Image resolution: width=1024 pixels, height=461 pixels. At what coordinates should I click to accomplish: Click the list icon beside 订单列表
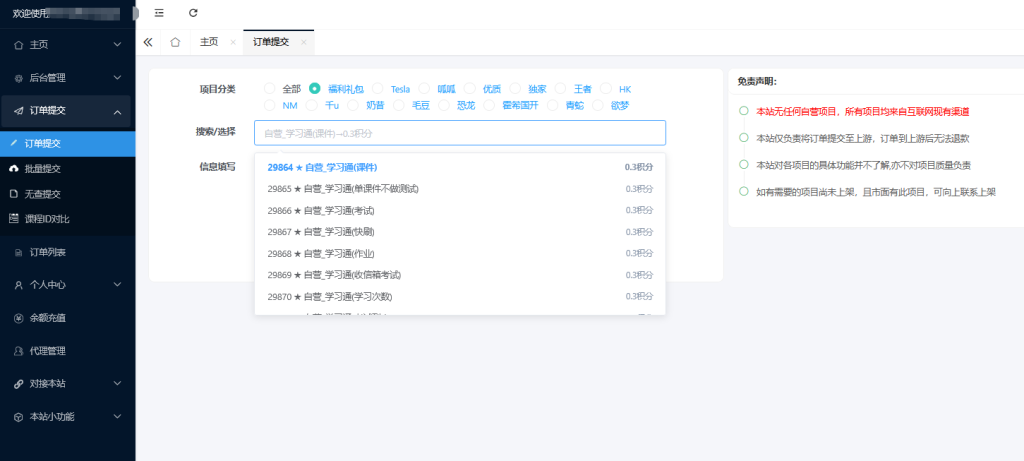(x=18, y=253)
